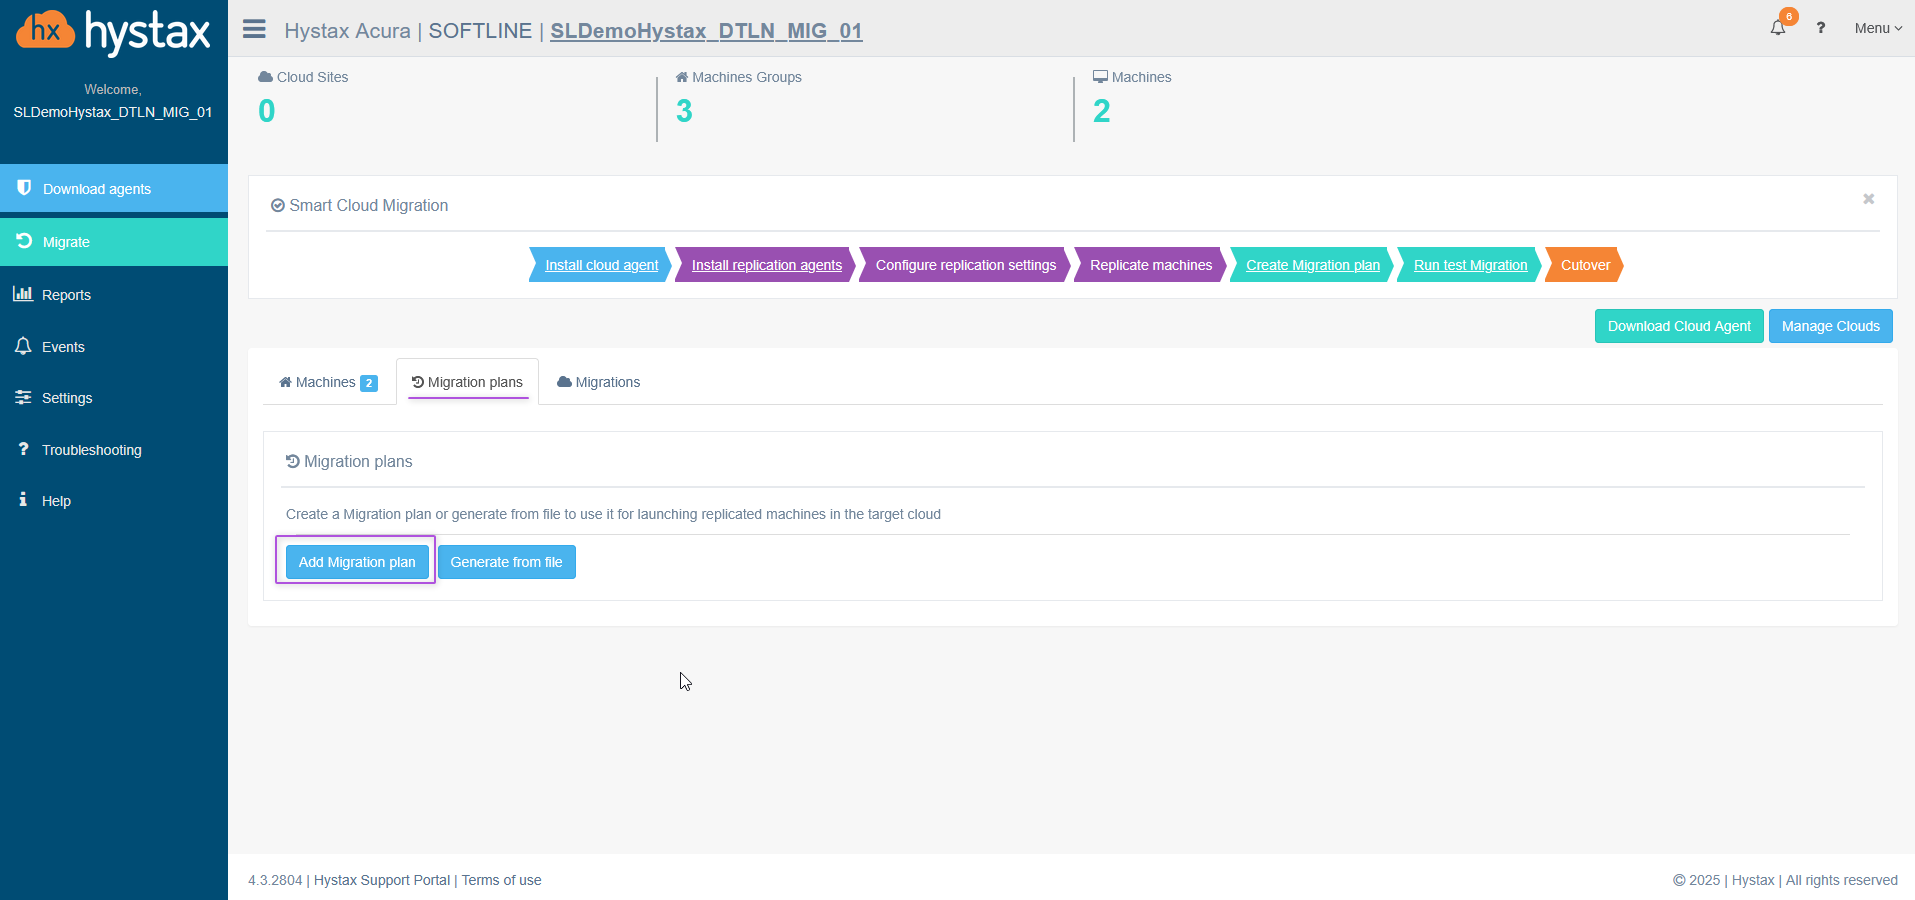Open Troubleshooting in the sidebar
Viewport: 1915px width, 900px height.
click(x=91, y=450)
